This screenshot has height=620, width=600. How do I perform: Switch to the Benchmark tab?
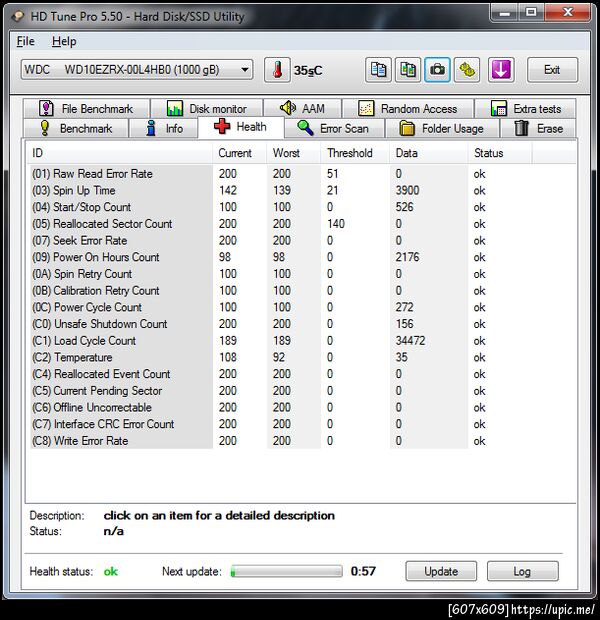coord(76,129)
